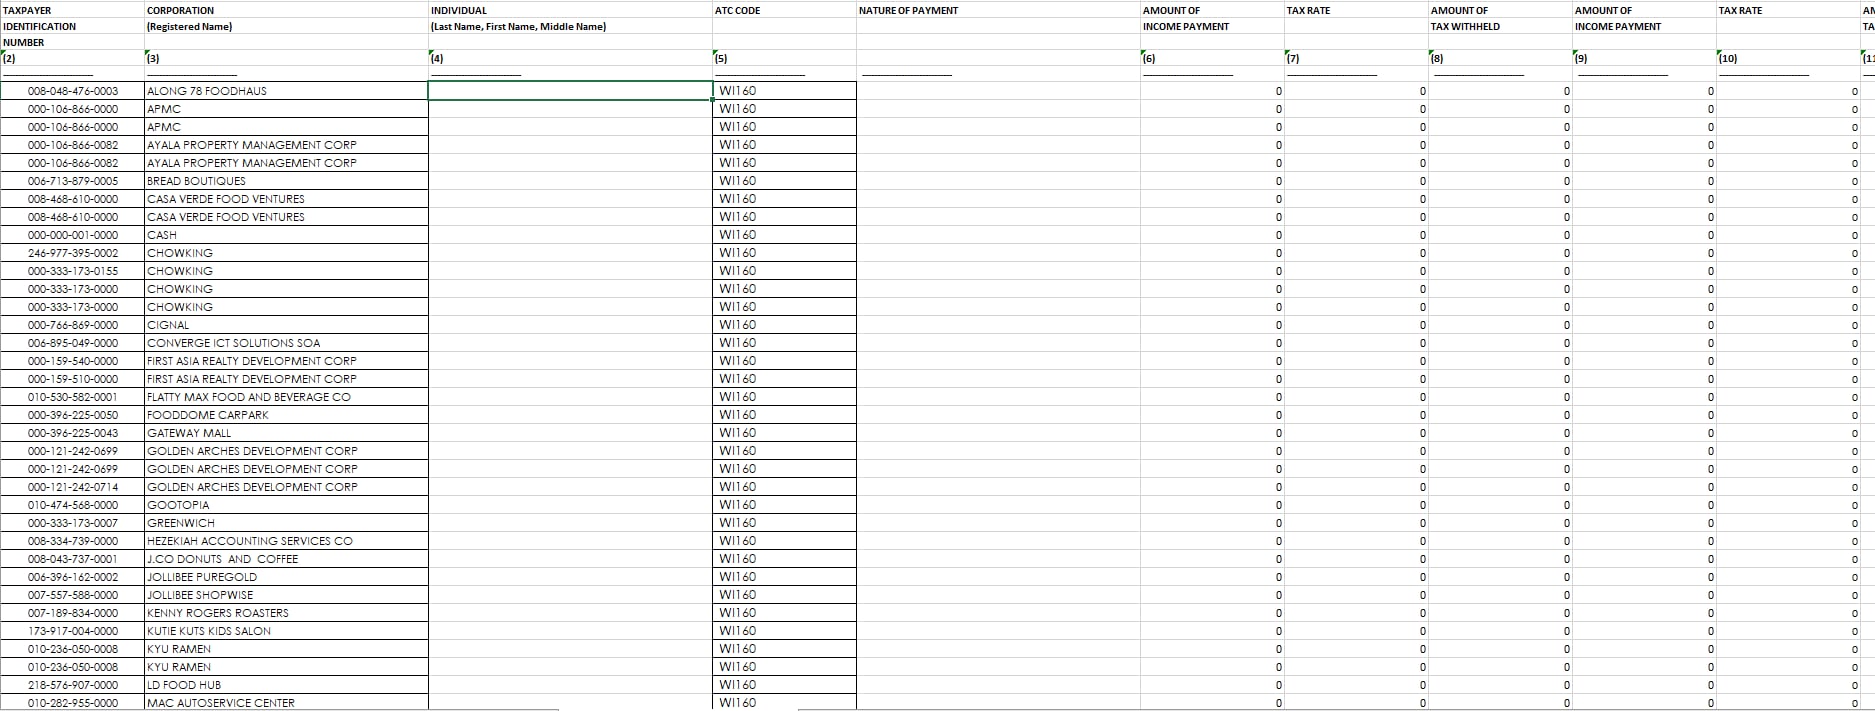
Task: Click WI160 code in GREENWICH row
Action: [x=784, y=523]
